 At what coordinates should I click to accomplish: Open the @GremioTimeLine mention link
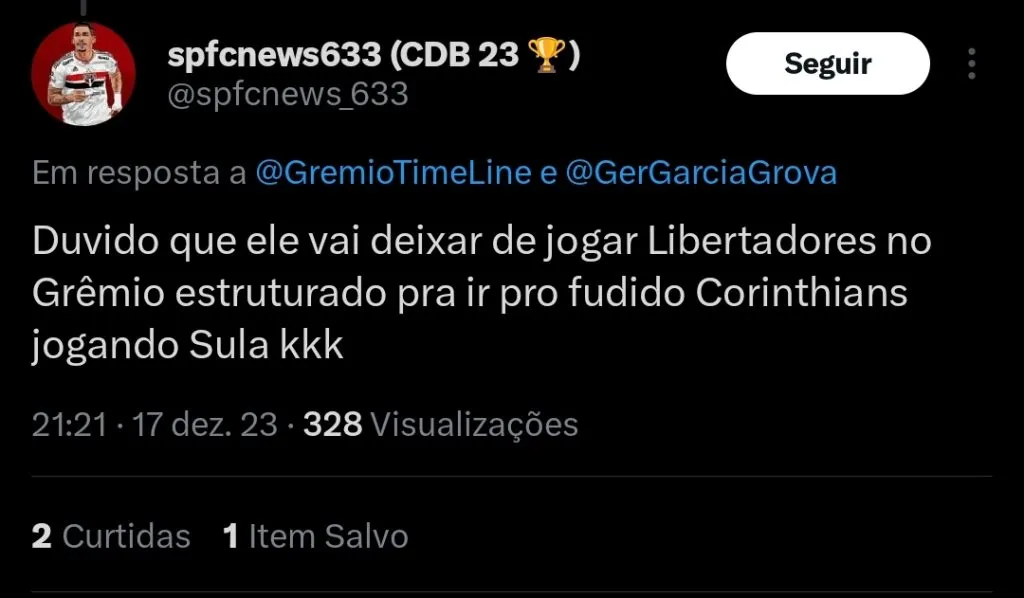(x=393, y=173)
